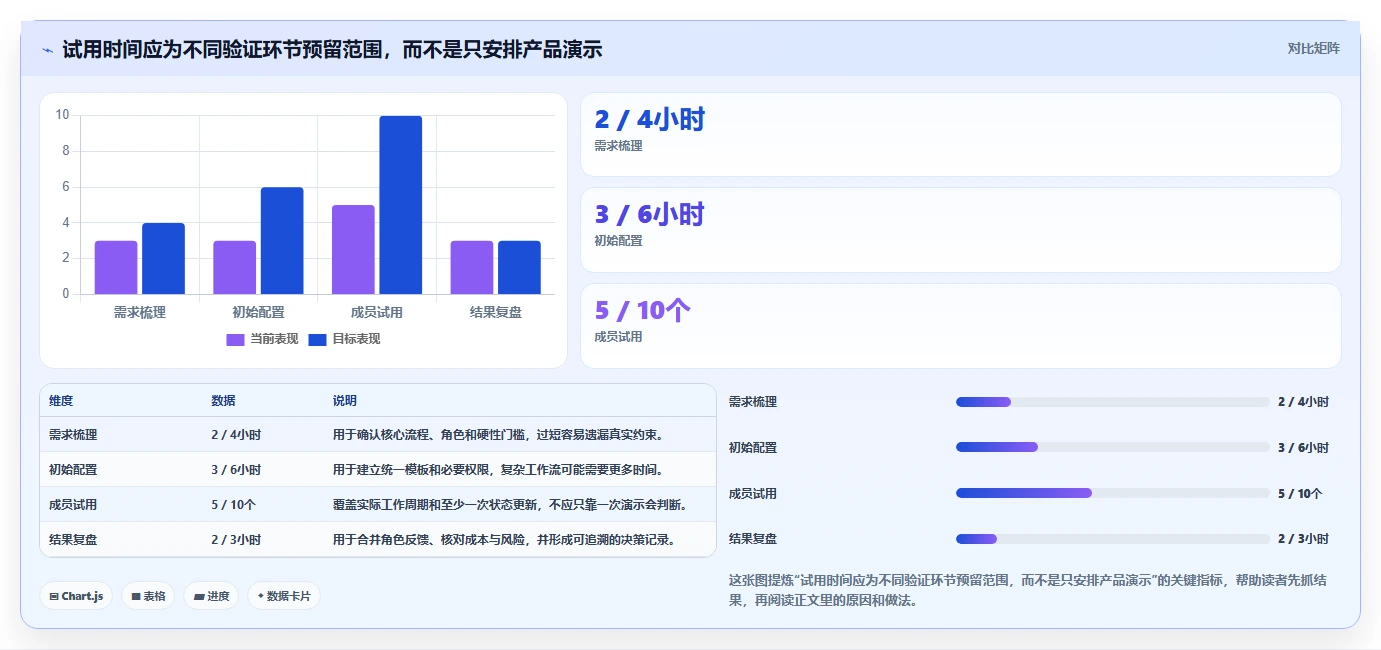Click the 5 / 10个 table cell

pyautogui.click(x=234, y=505)
